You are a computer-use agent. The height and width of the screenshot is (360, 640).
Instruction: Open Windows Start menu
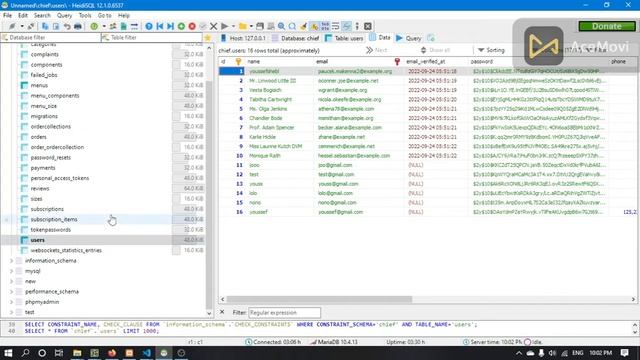pos(8,353)
